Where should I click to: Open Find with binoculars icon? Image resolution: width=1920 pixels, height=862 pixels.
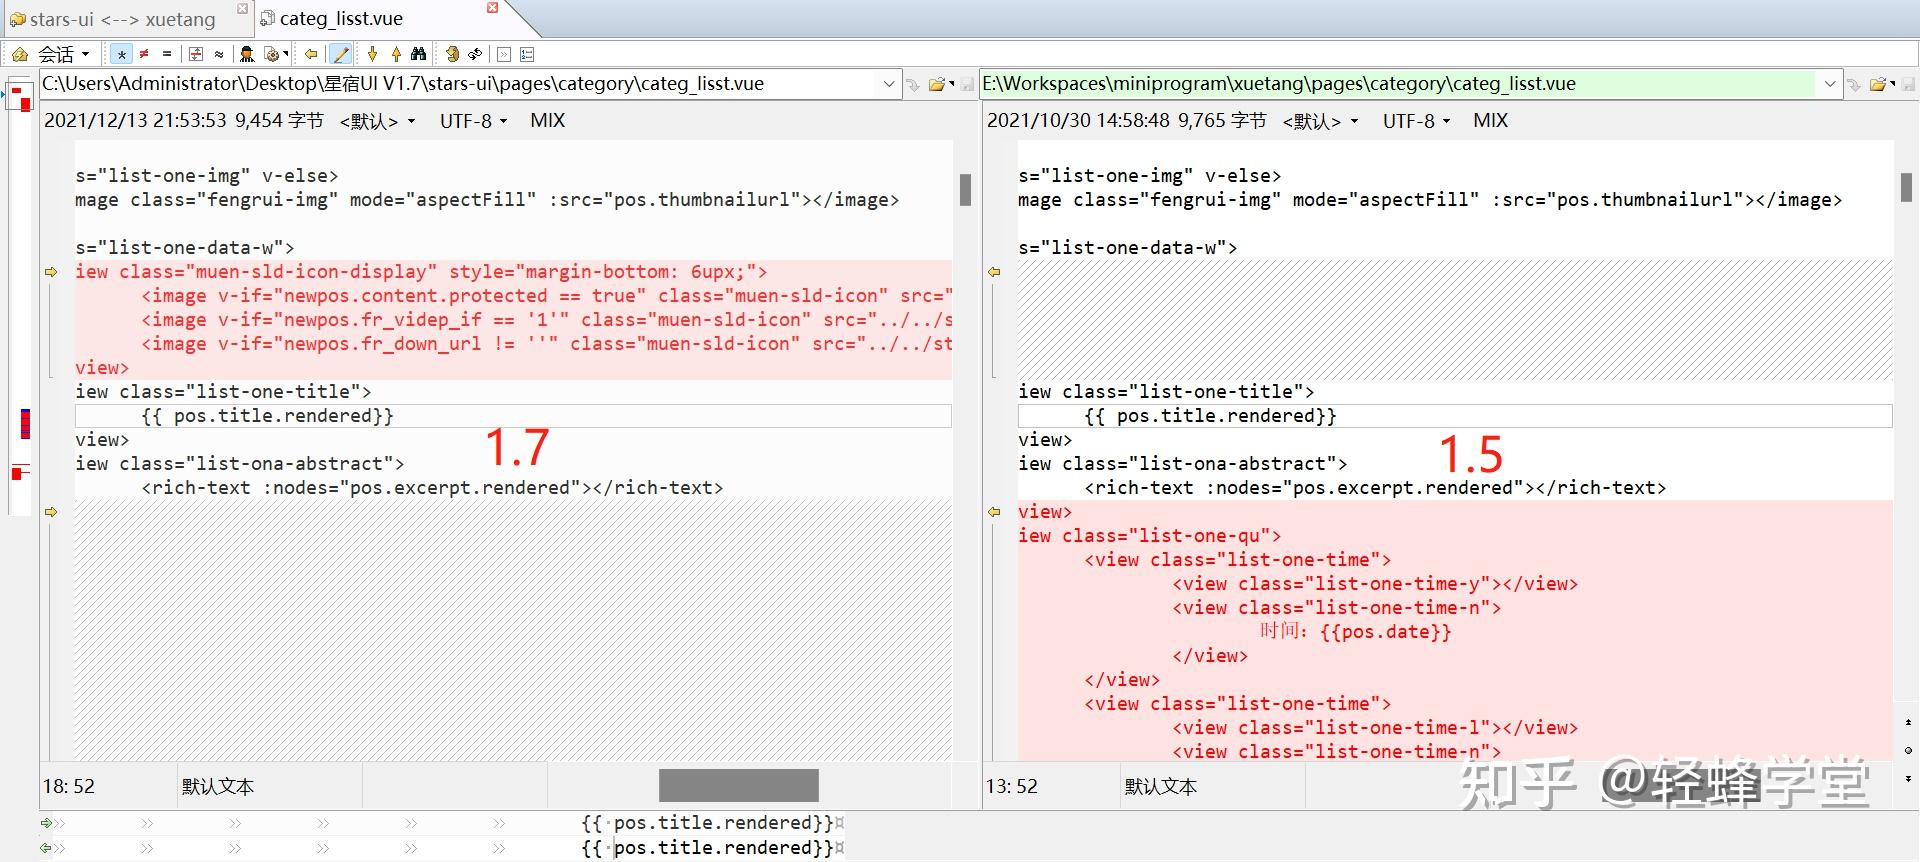point(419,54)
